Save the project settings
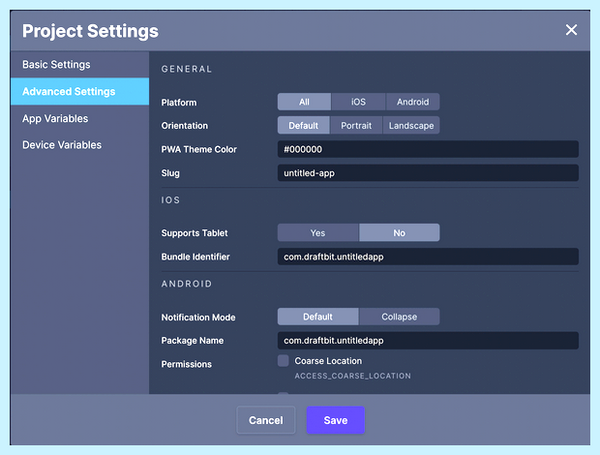600x455 pixels. click(x=336, y=420)
